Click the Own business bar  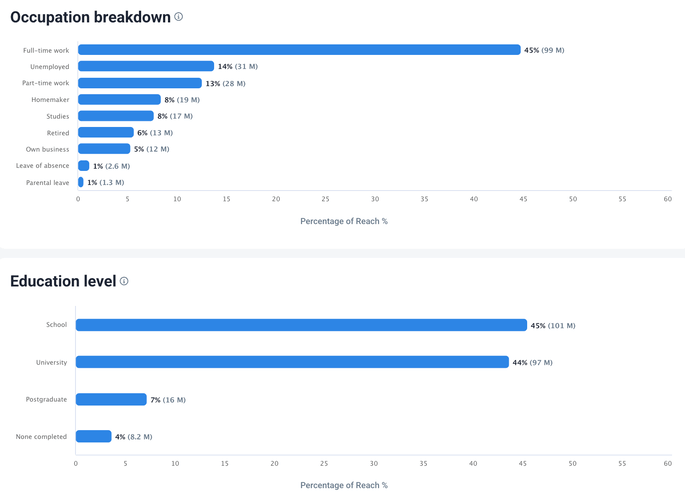click(104, 149)
